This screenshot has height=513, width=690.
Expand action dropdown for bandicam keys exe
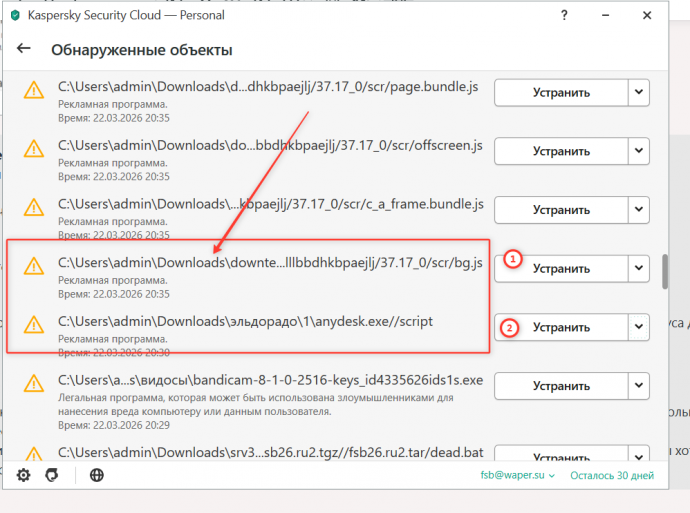(x=639, y=386)
